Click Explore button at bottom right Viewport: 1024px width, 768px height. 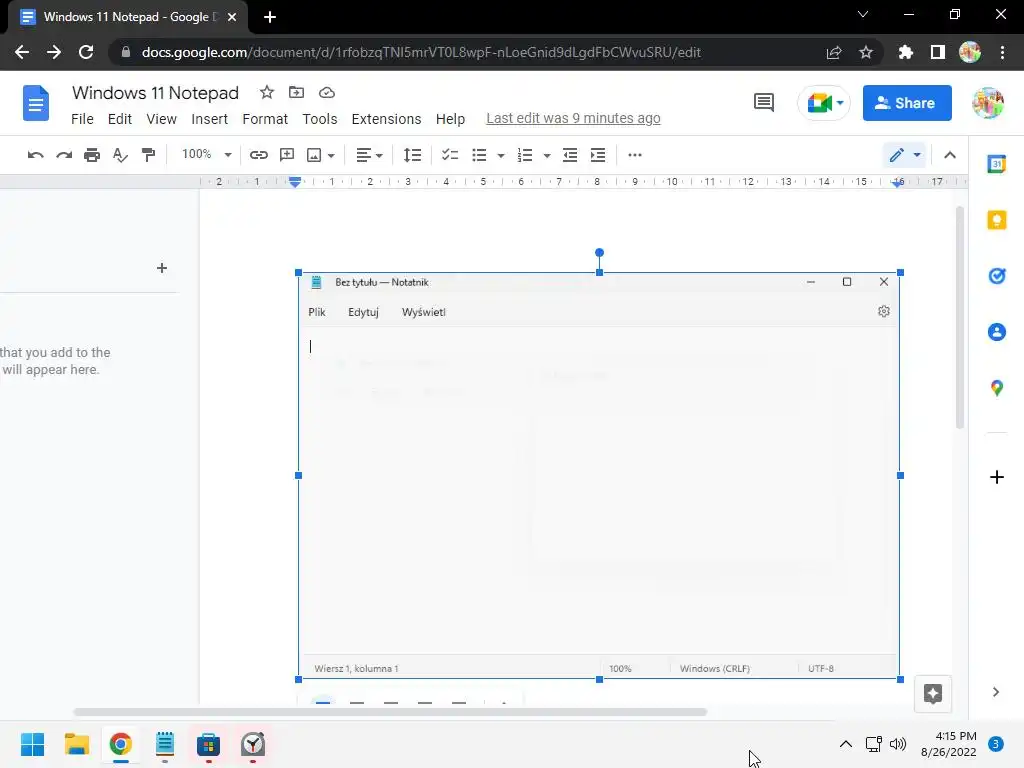click(x=933, y=694)
